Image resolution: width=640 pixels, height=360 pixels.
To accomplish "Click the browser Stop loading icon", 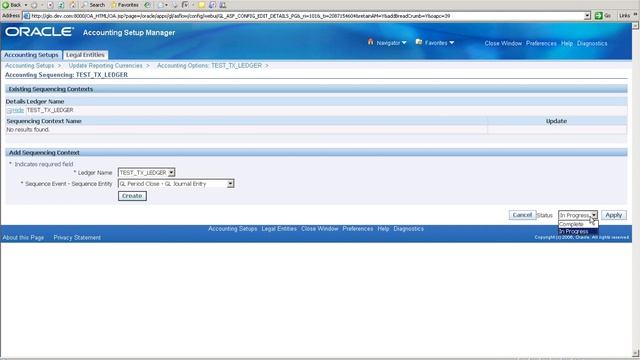I will [x=50, y=5].
